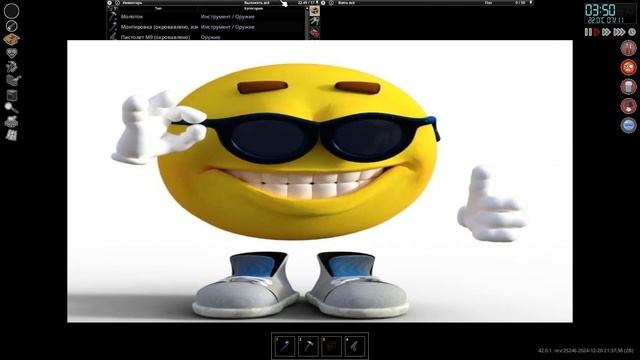Select hotbar slot 2 hammer item
The height and width of the screenshot is (360, 640).
coord(308,346)
